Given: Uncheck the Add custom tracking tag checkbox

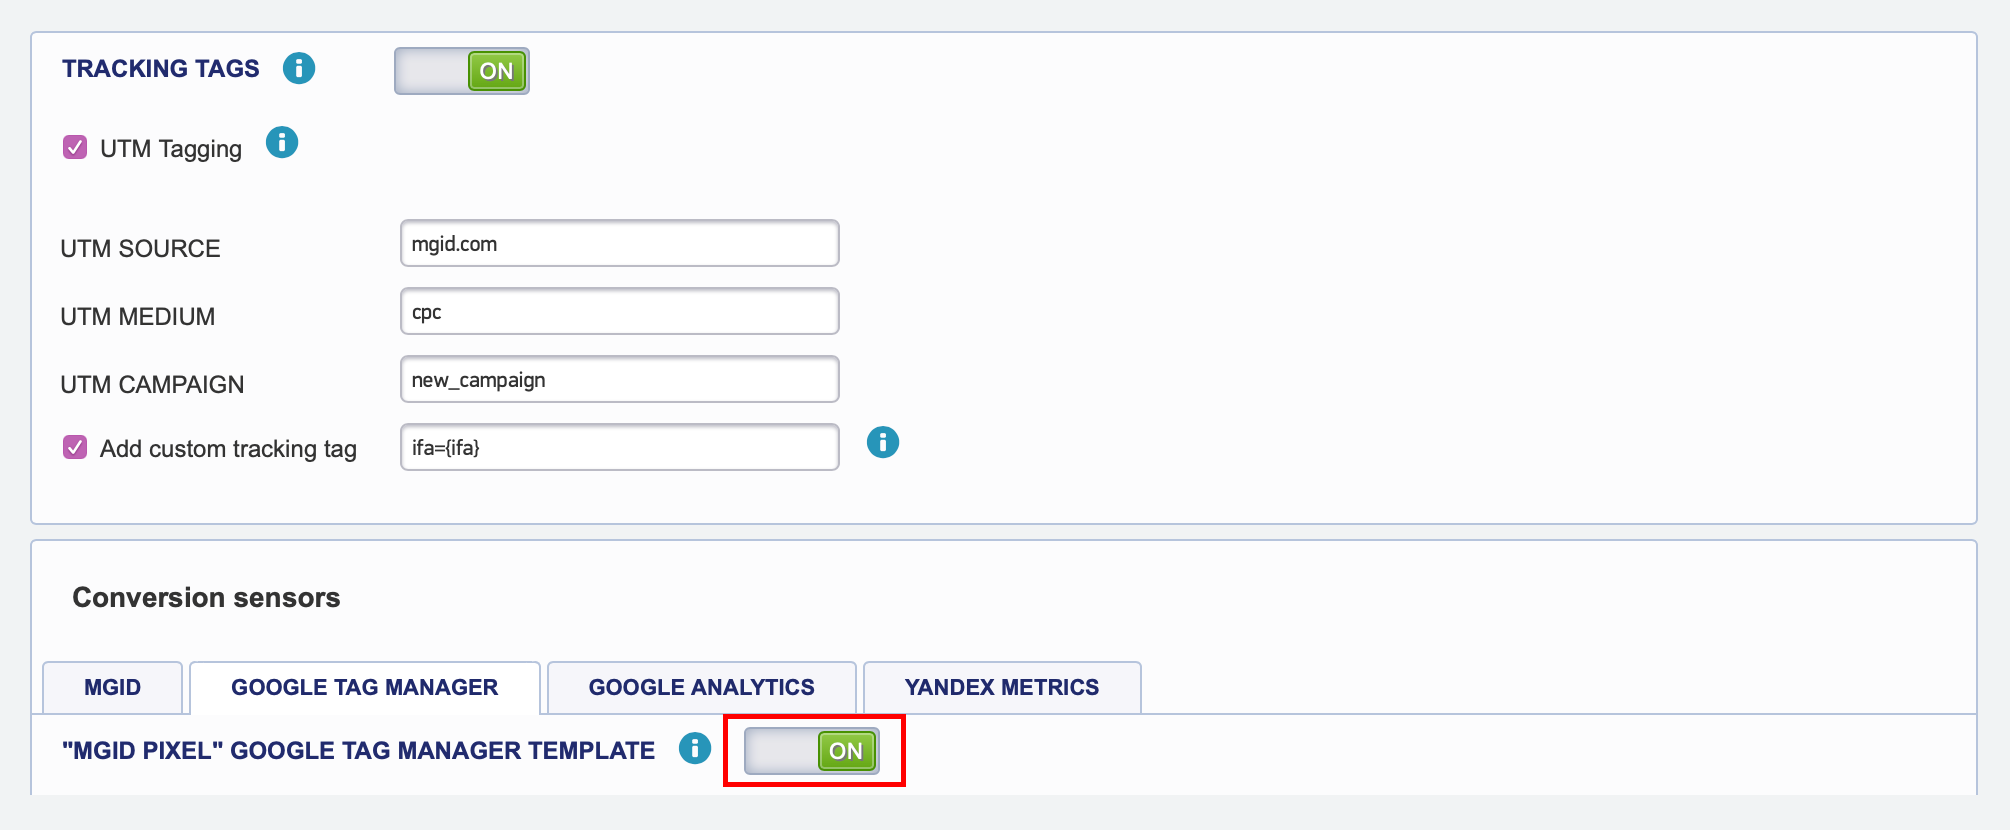Looking at the screenshot, I should (75, 447).
